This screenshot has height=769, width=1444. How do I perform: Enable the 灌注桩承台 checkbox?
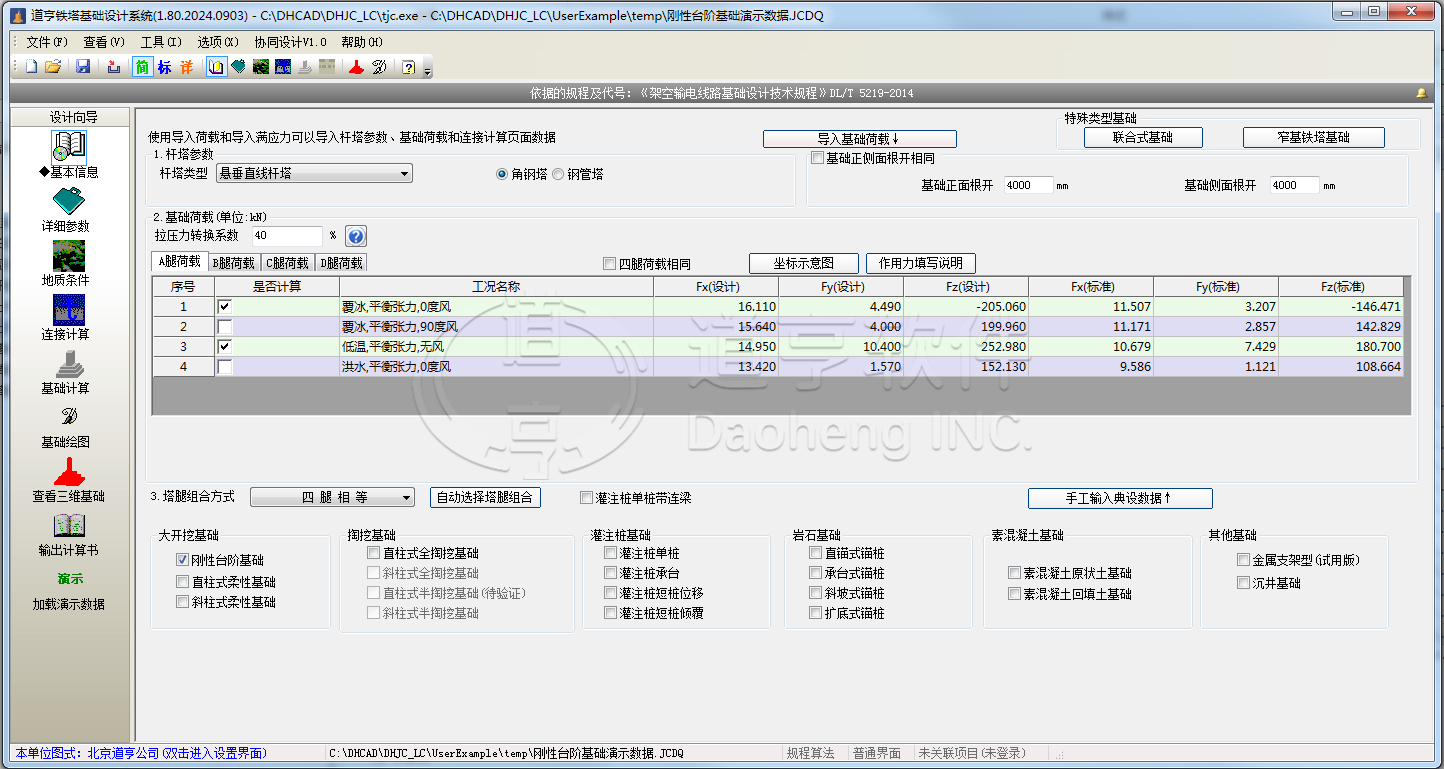611,573
